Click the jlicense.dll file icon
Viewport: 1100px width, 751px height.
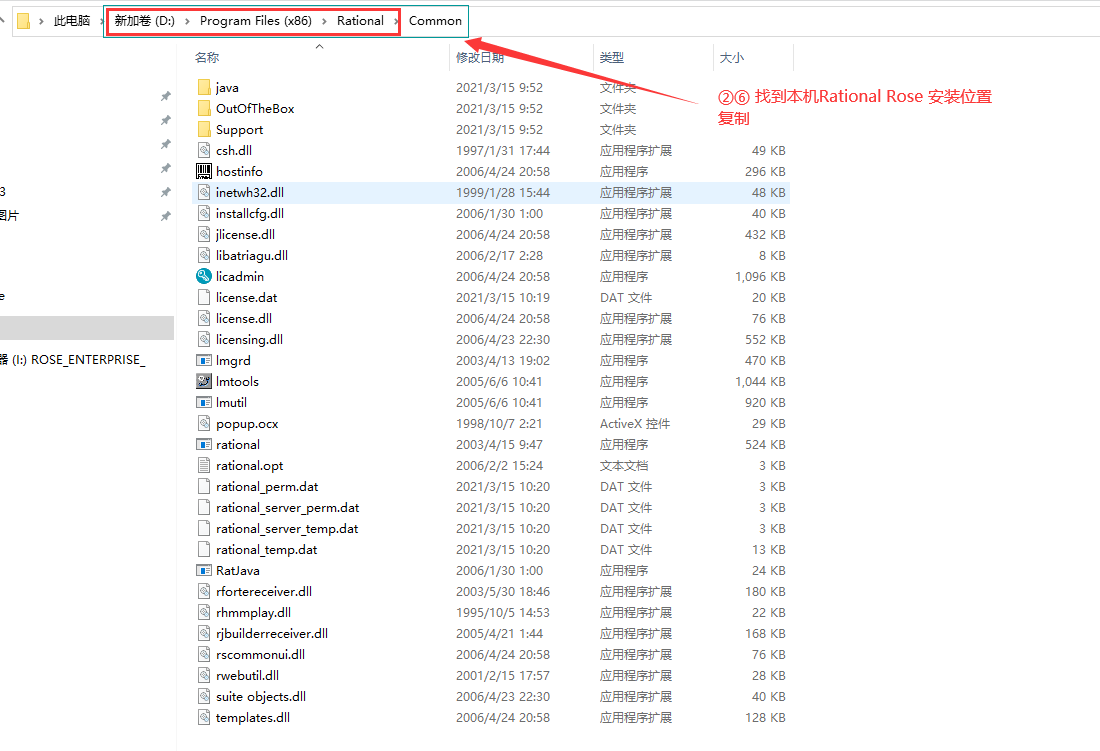coord(204,234)
